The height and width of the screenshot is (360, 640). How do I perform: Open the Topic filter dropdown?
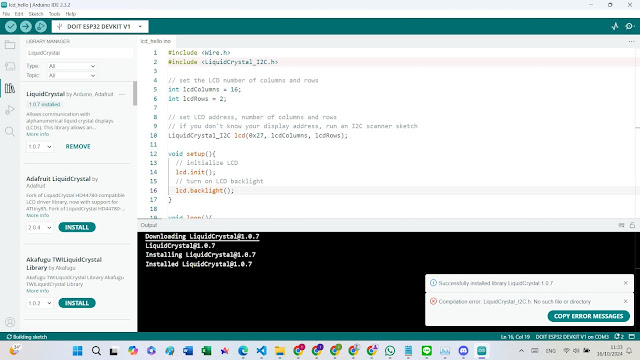click(72, 76)
